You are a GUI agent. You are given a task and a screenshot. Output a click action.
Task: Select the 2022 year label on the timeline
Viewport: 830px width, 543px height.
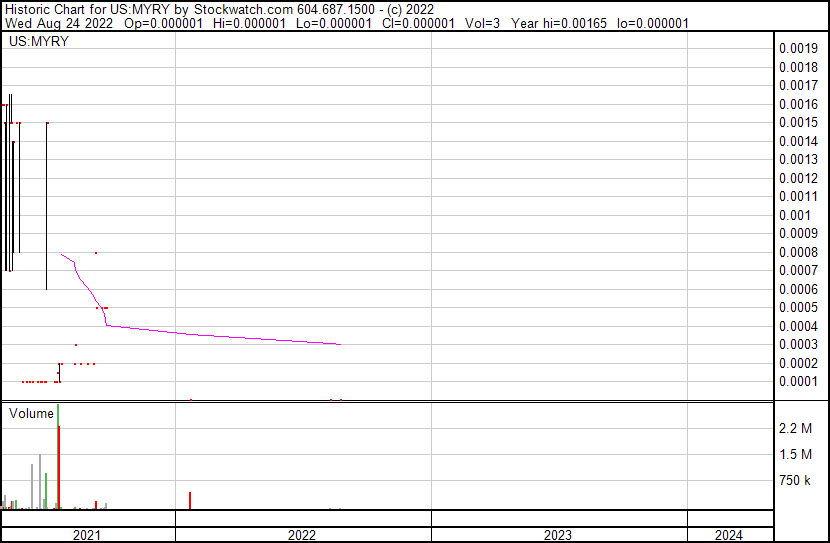302,535
